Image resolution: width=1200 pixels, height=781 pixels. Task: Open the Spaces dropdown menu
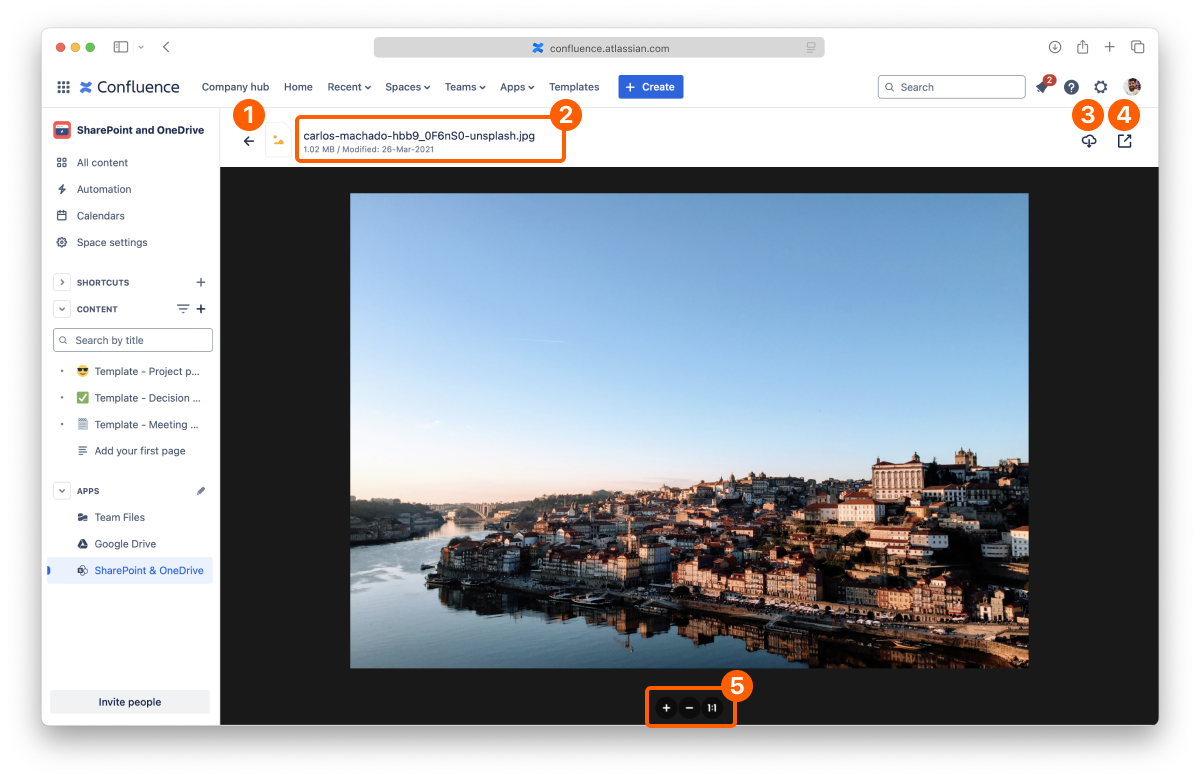point(407,87)
